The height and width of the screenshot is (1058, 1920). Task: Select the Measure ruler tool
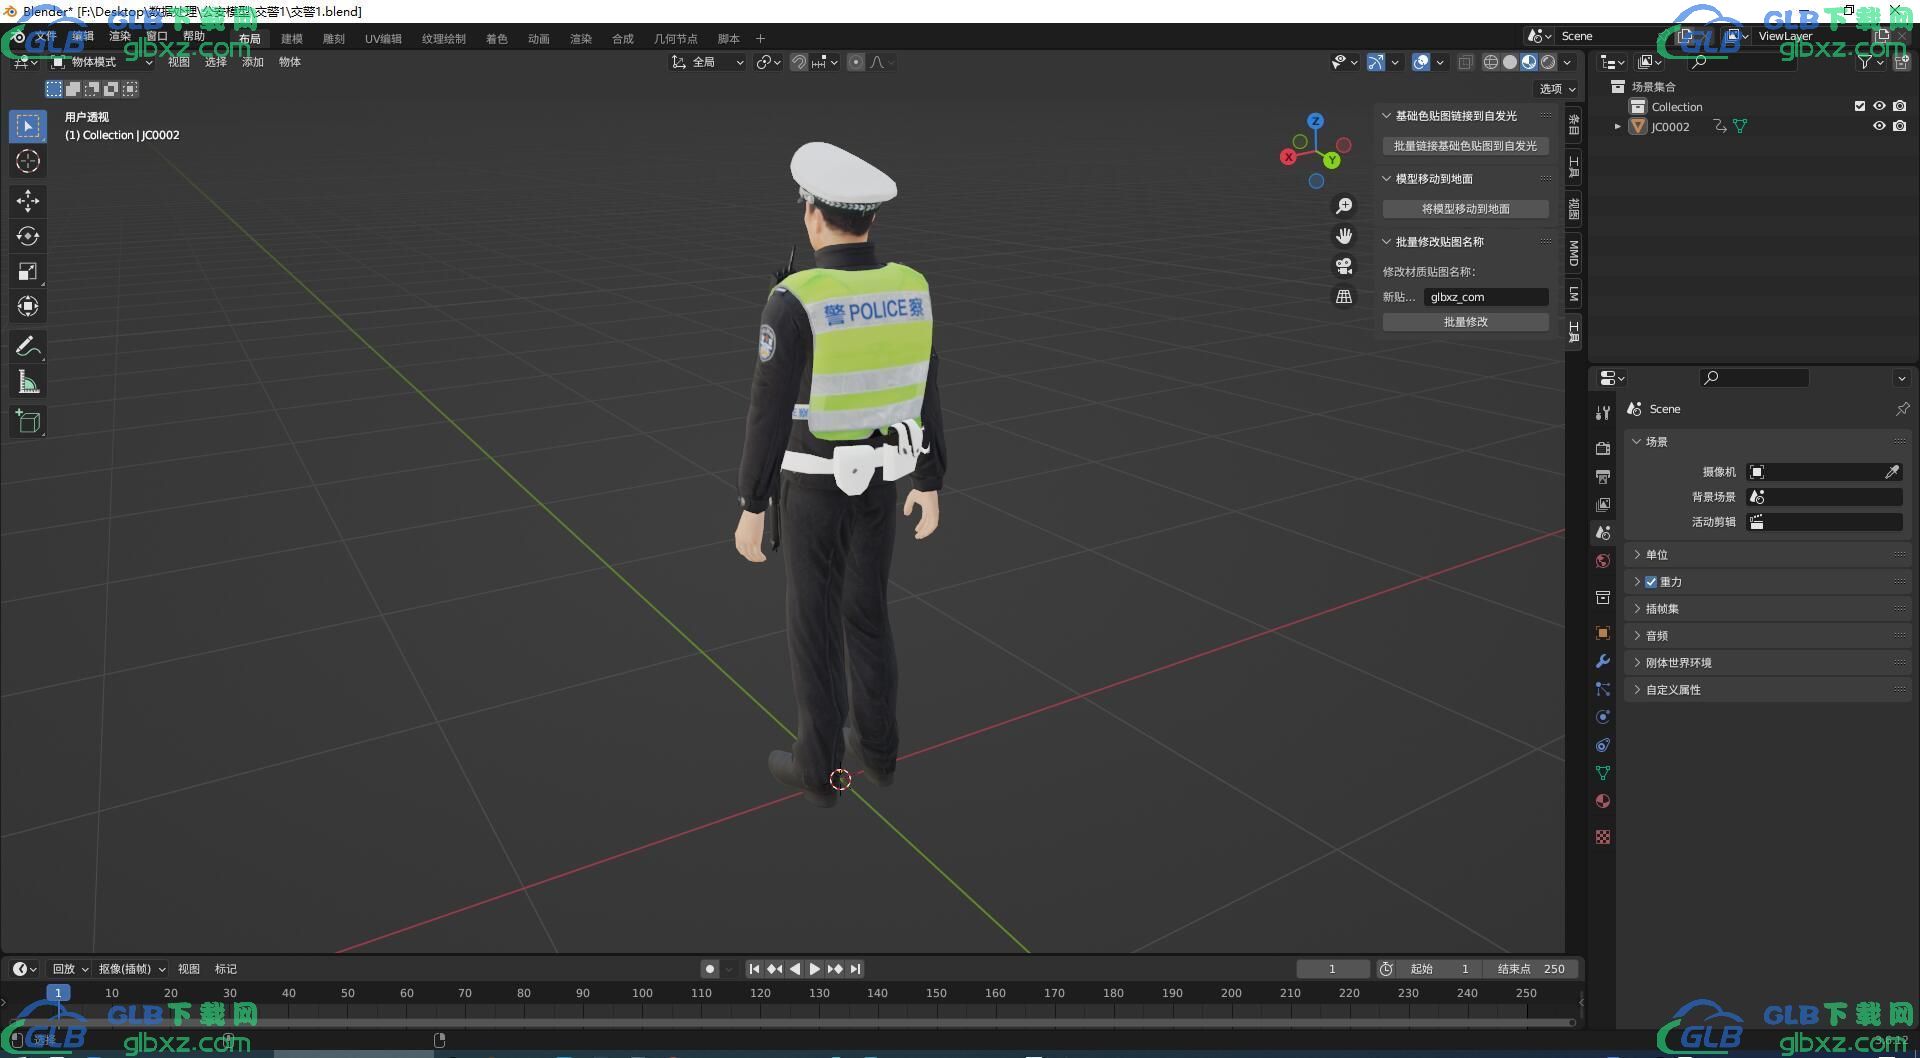coord(28,382)
